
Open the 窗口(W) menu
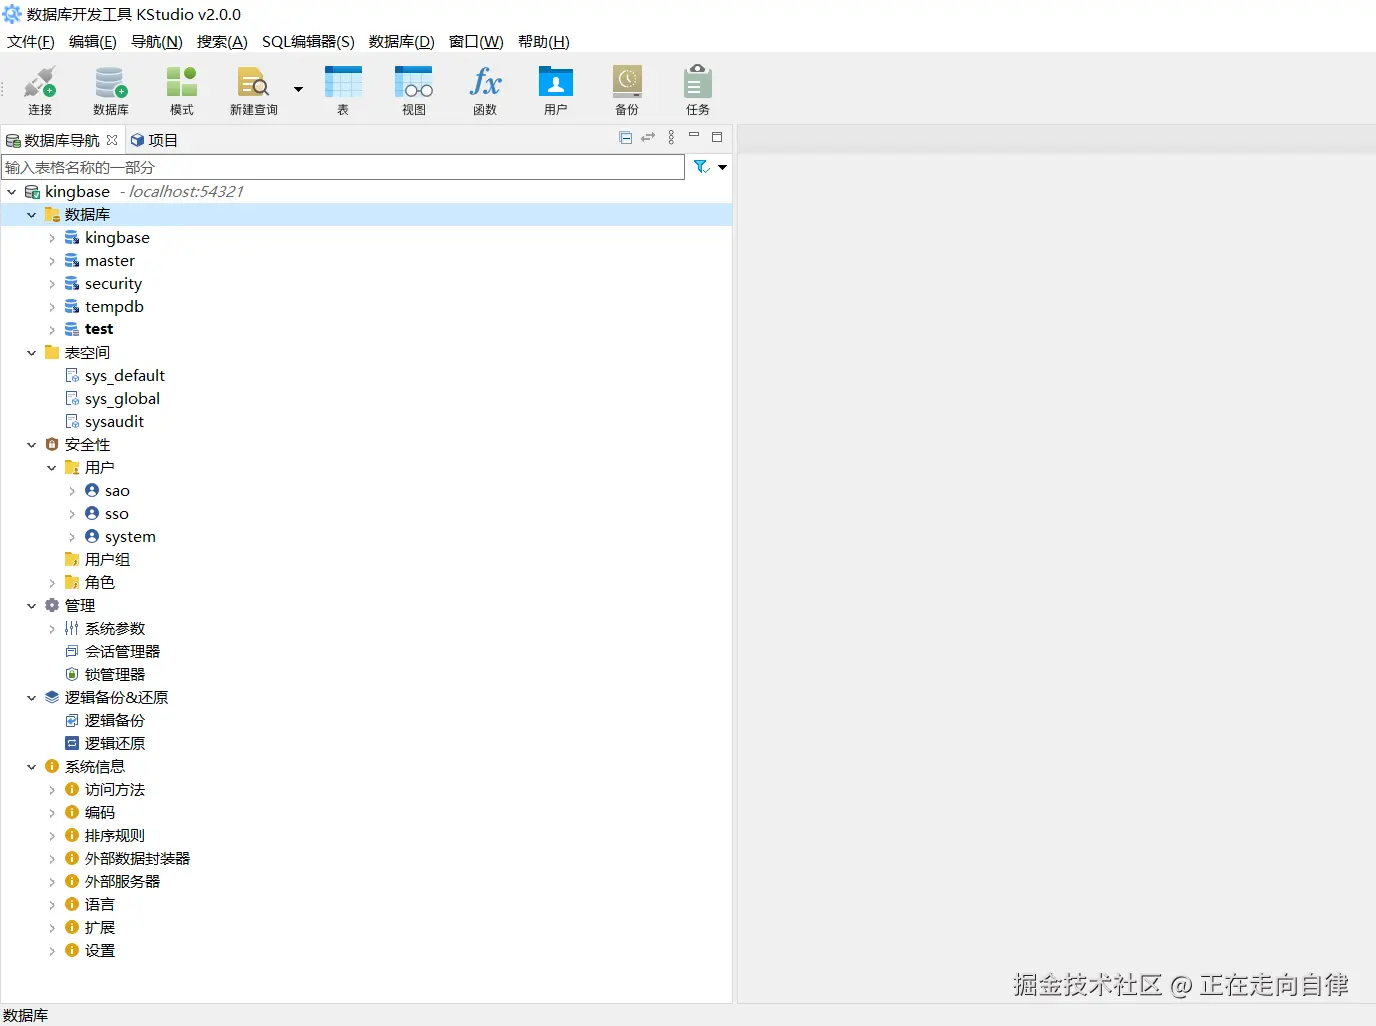476,41
